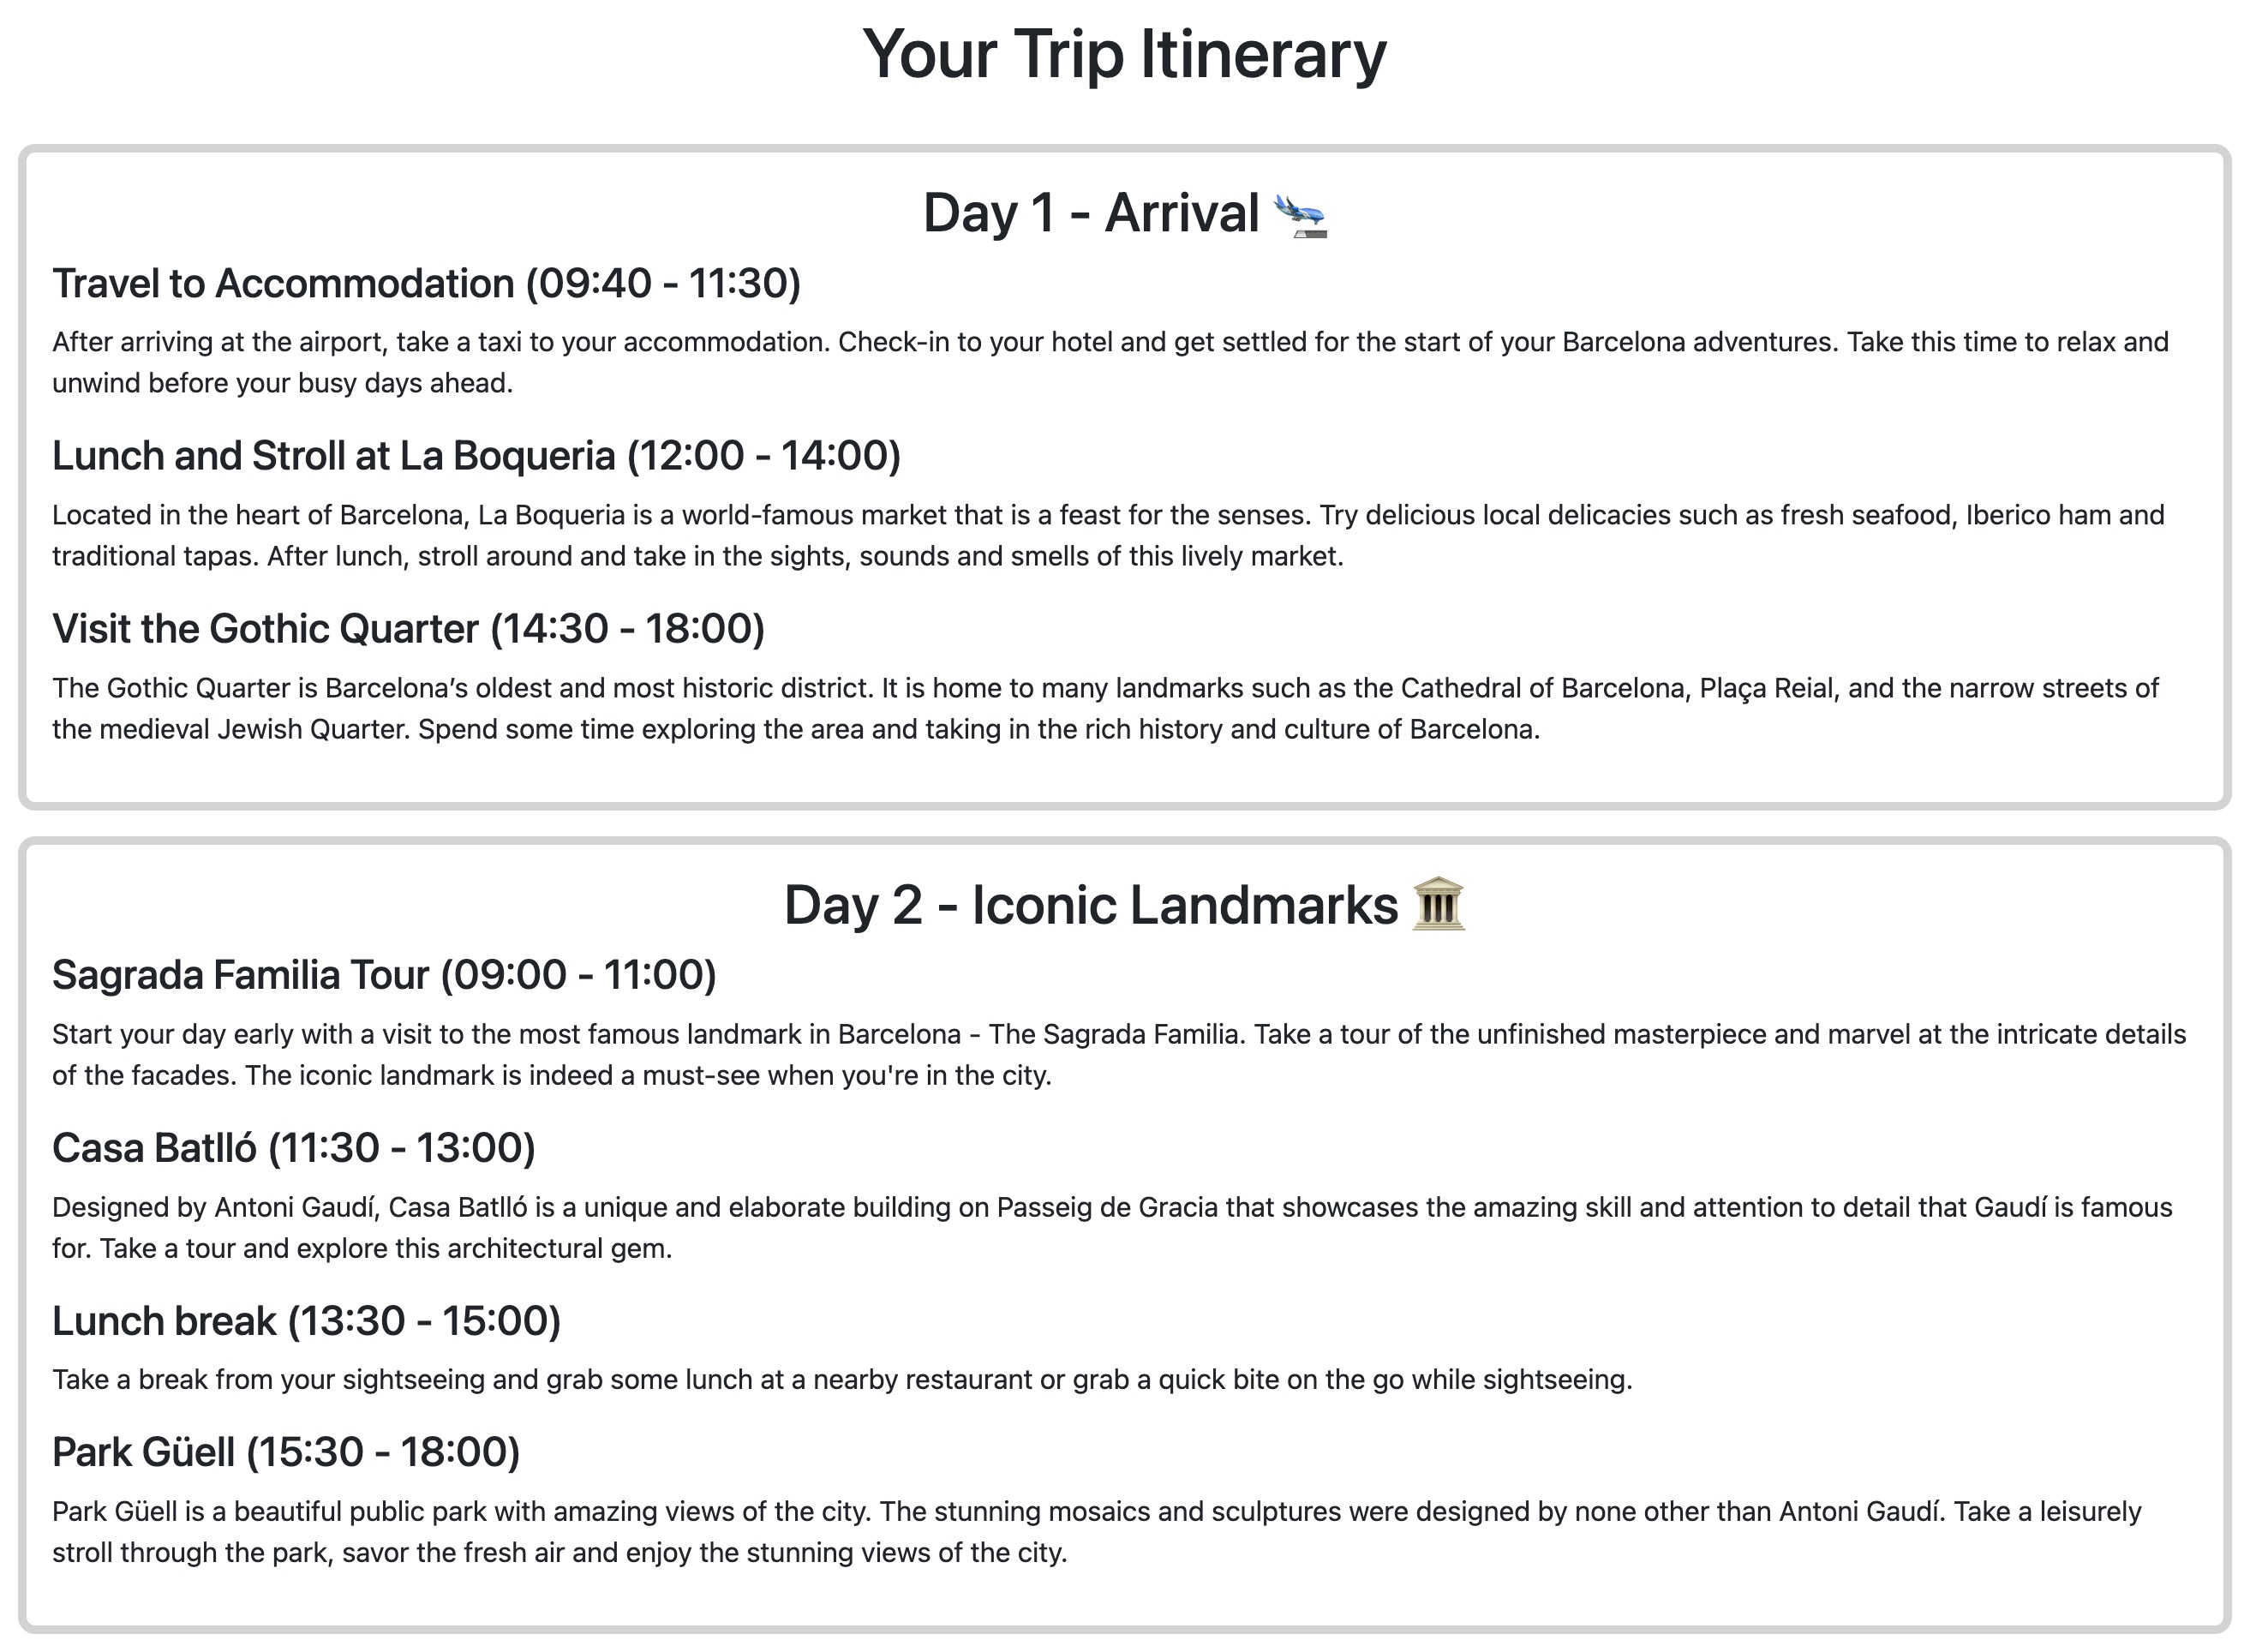Click the Gothic Quarter description paragraph

[1105, 709]
